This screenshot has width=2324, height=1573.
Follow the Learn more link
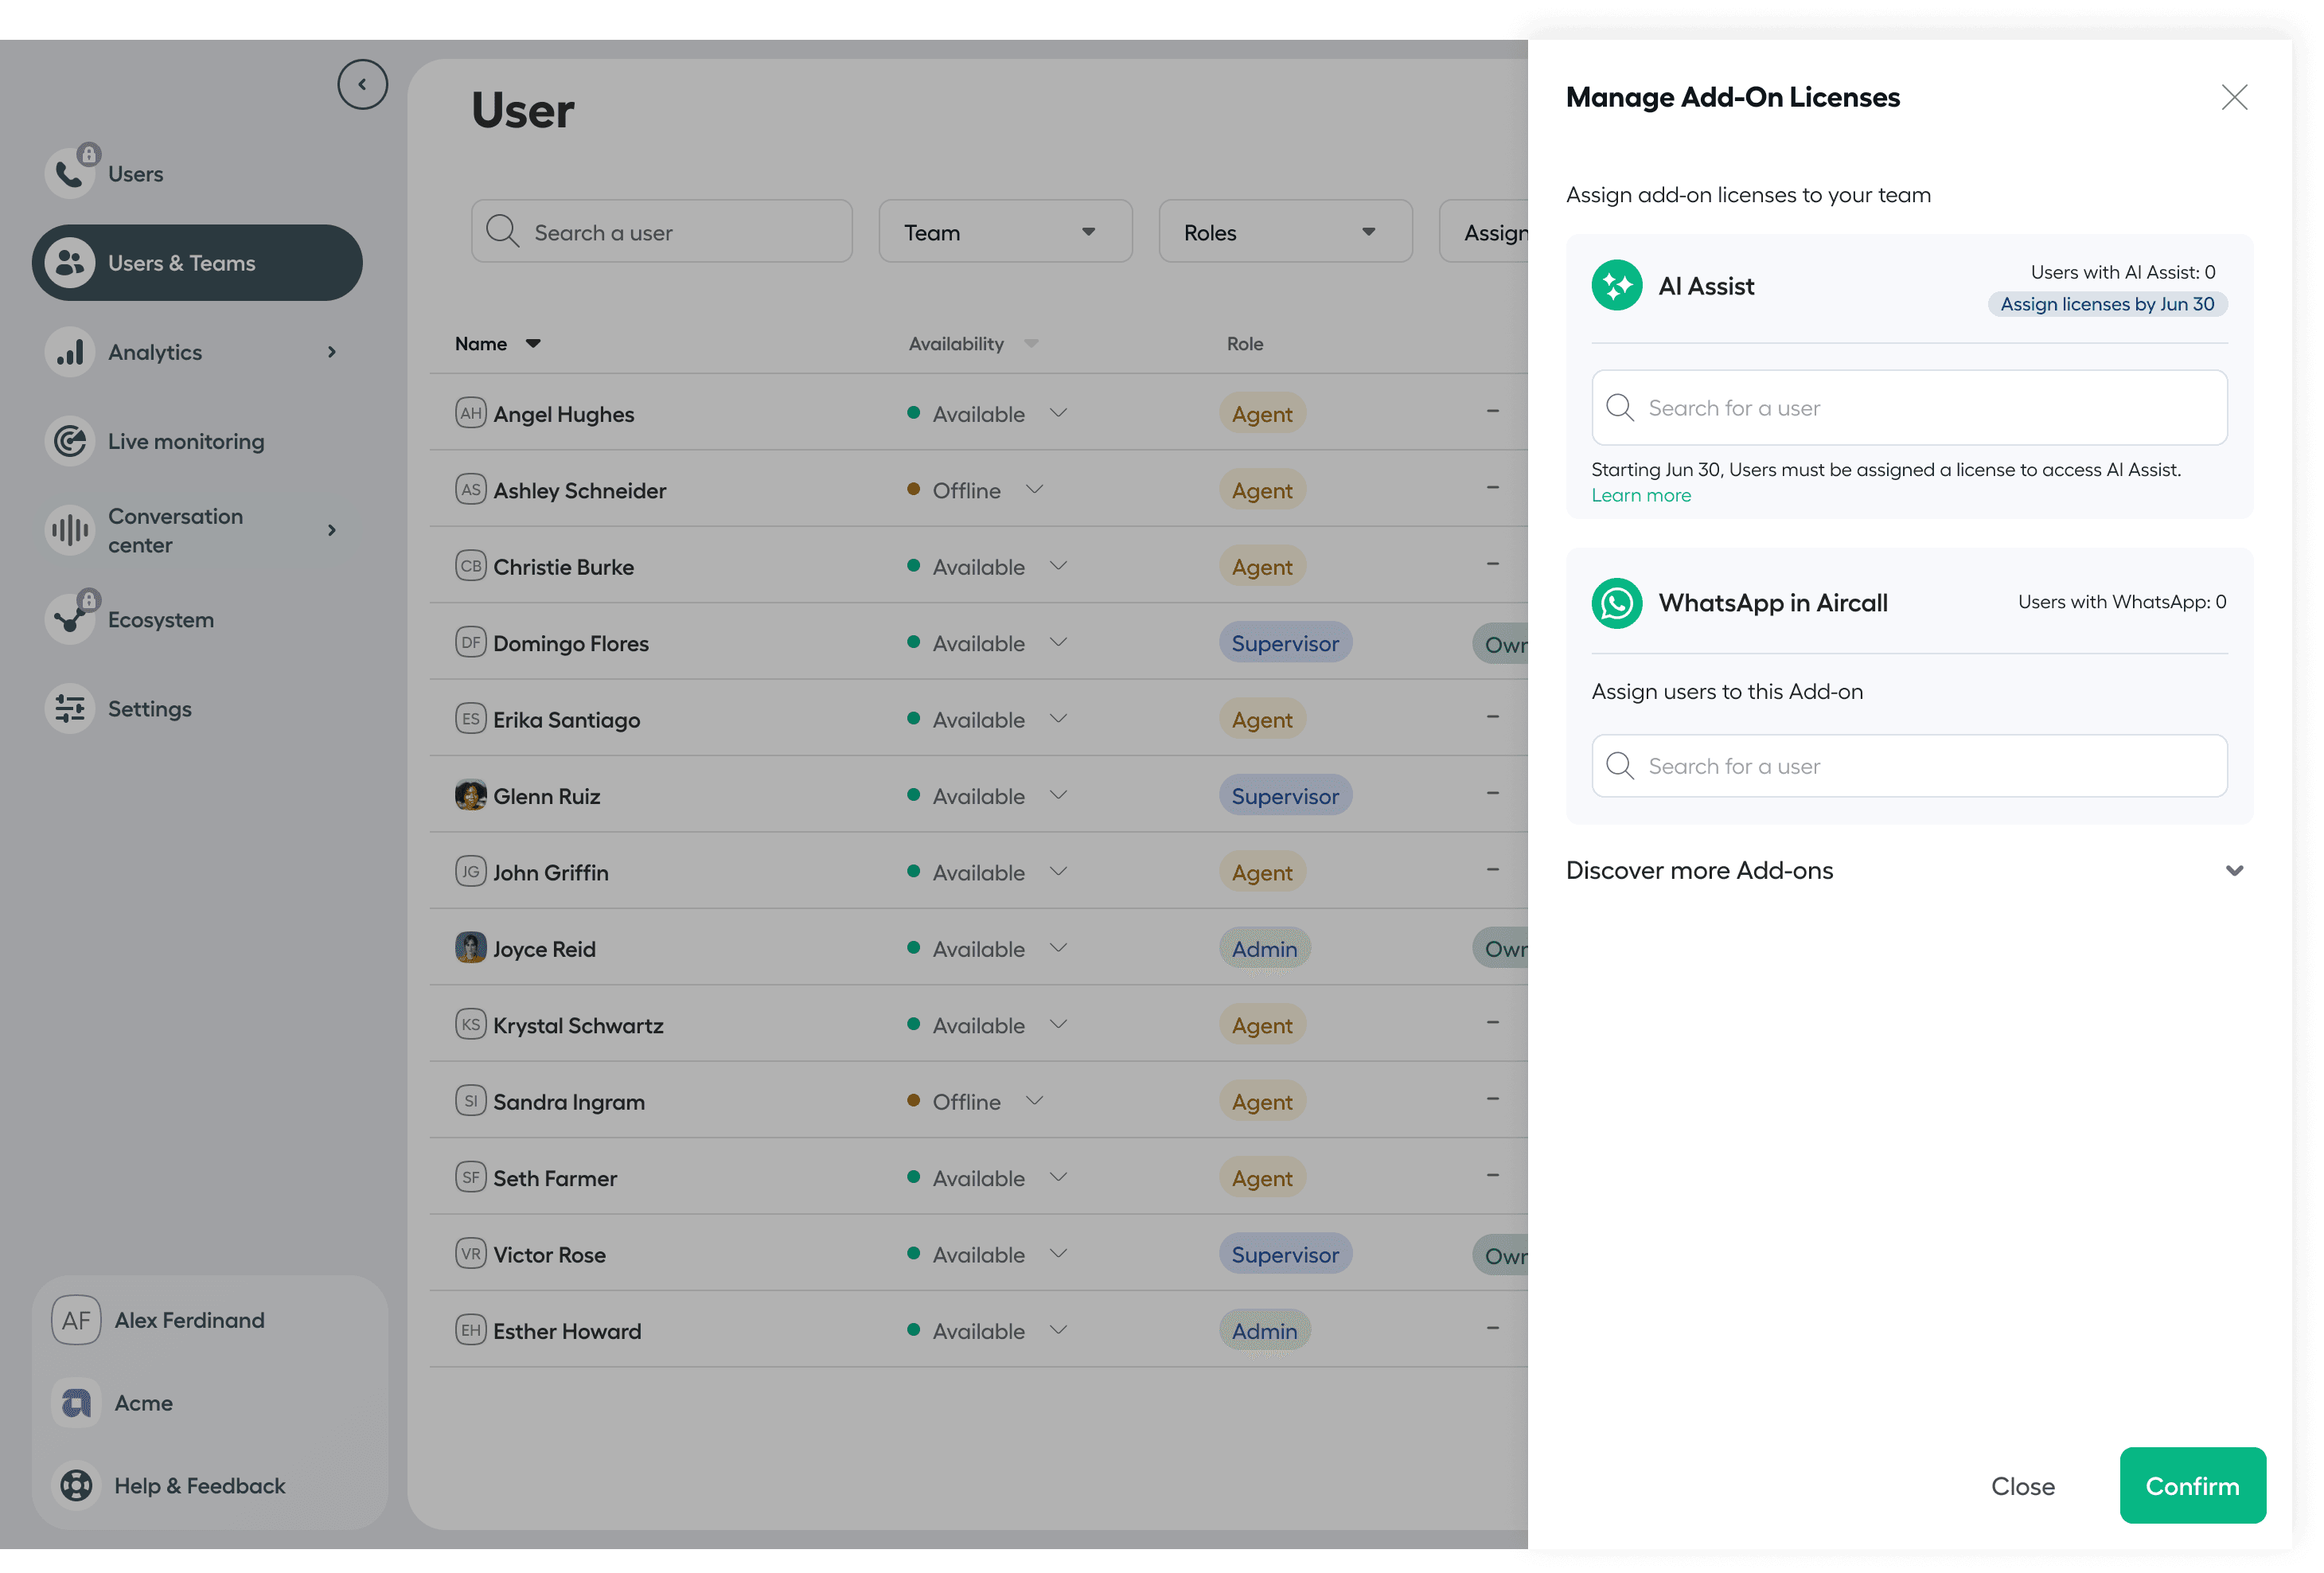1640,496
